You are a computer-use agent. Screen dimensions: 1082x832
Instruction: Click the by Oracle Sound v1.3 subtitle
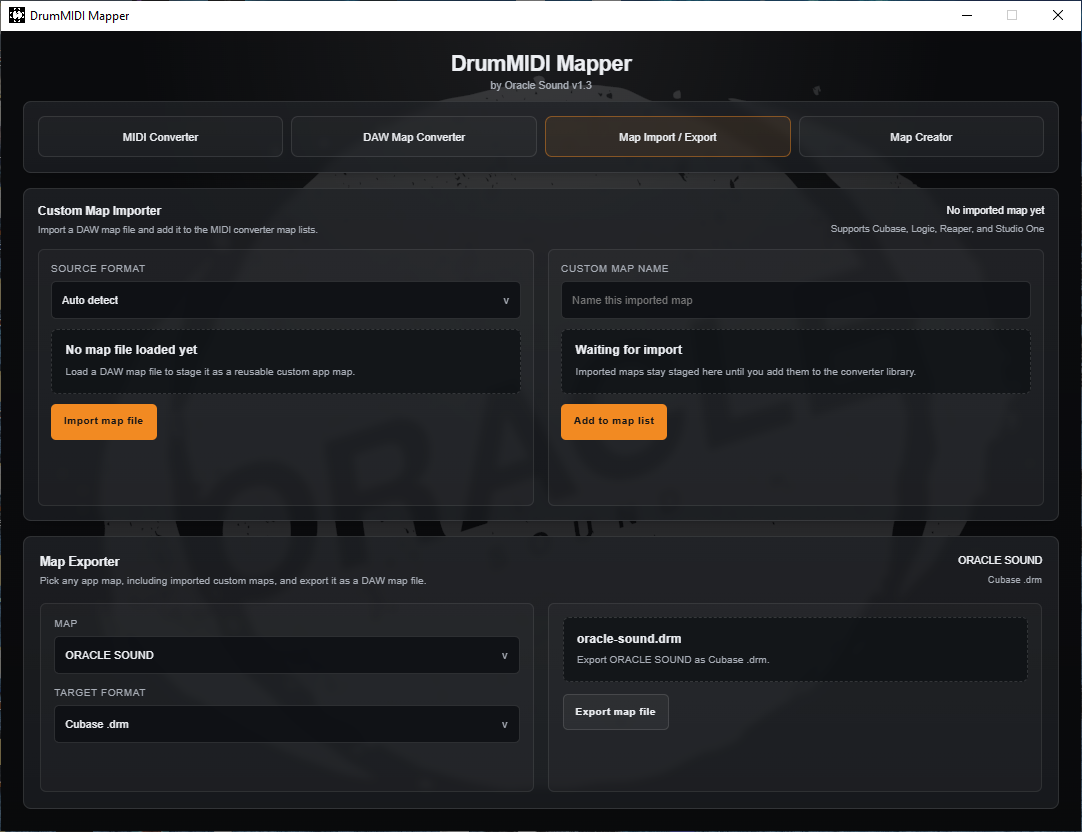tap(541, 86)
